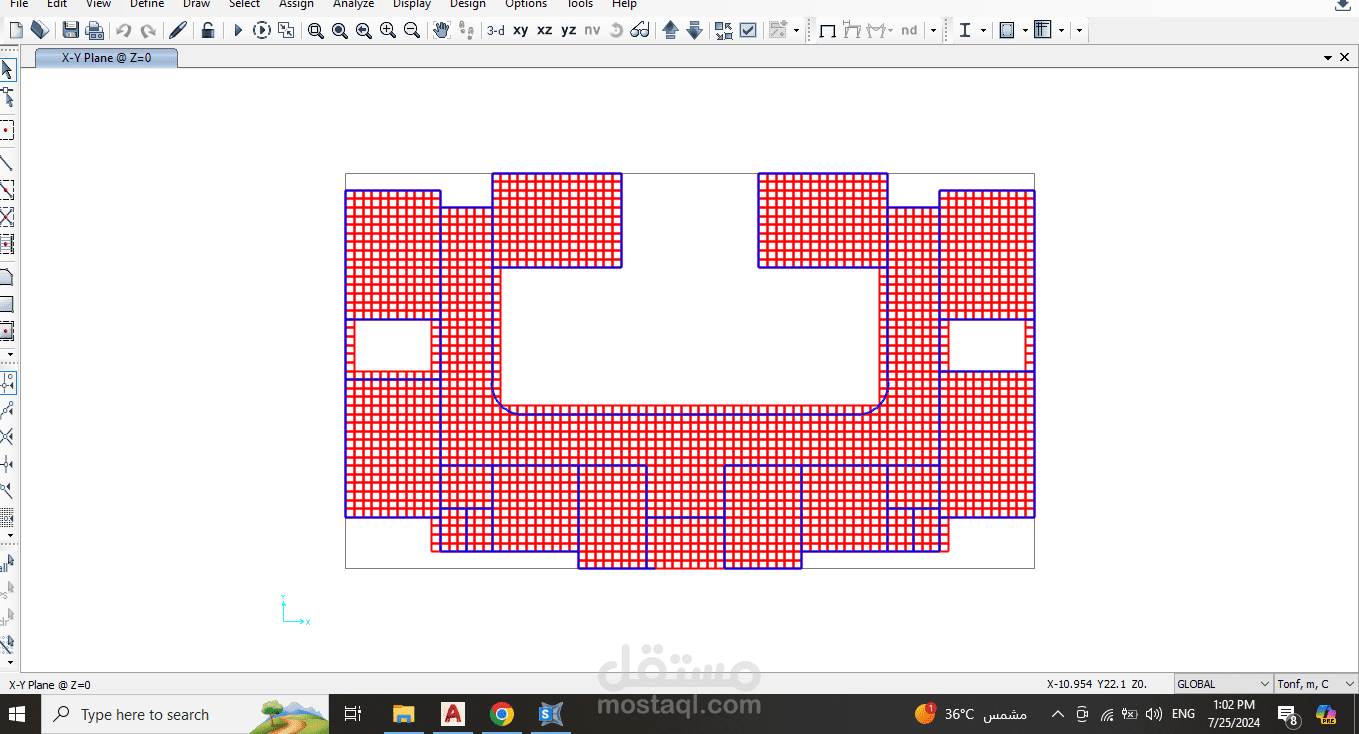
Task: Click the Draw Rectangular Area icon
Action: pos(7,304)
